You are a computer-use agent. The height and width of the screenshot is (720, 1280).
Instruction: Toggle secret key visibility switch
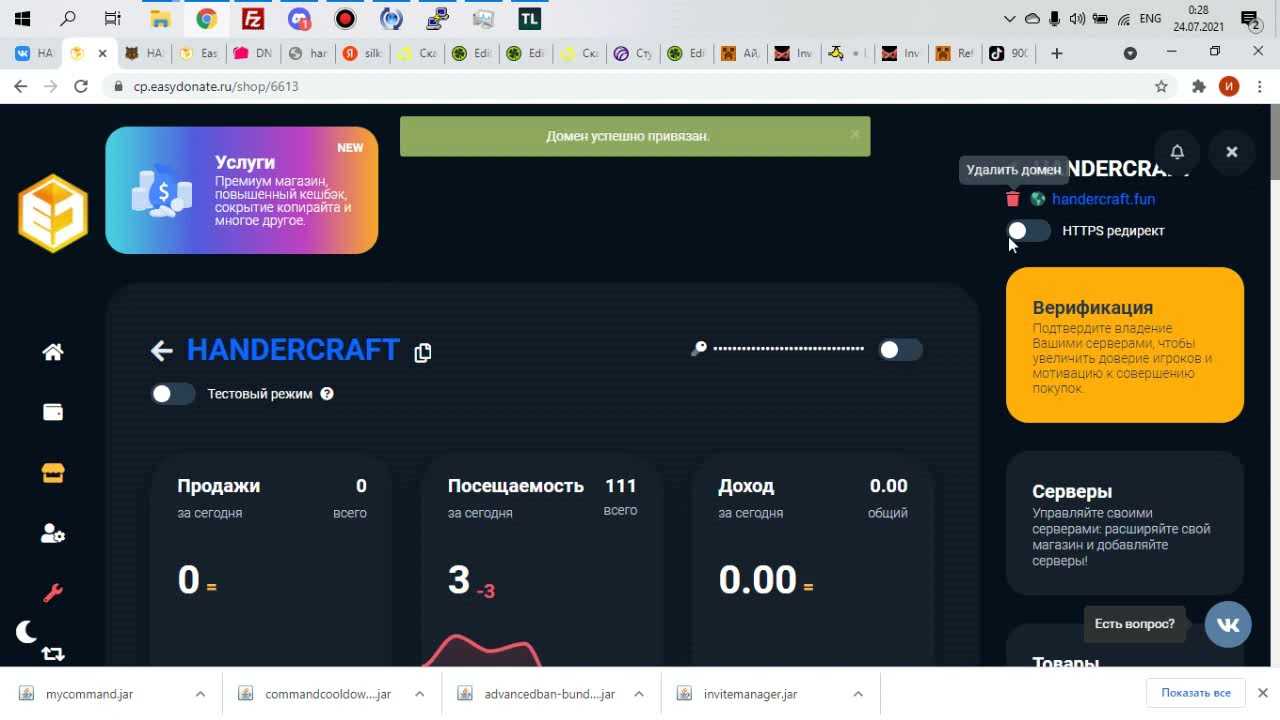[x=900, y=349]
